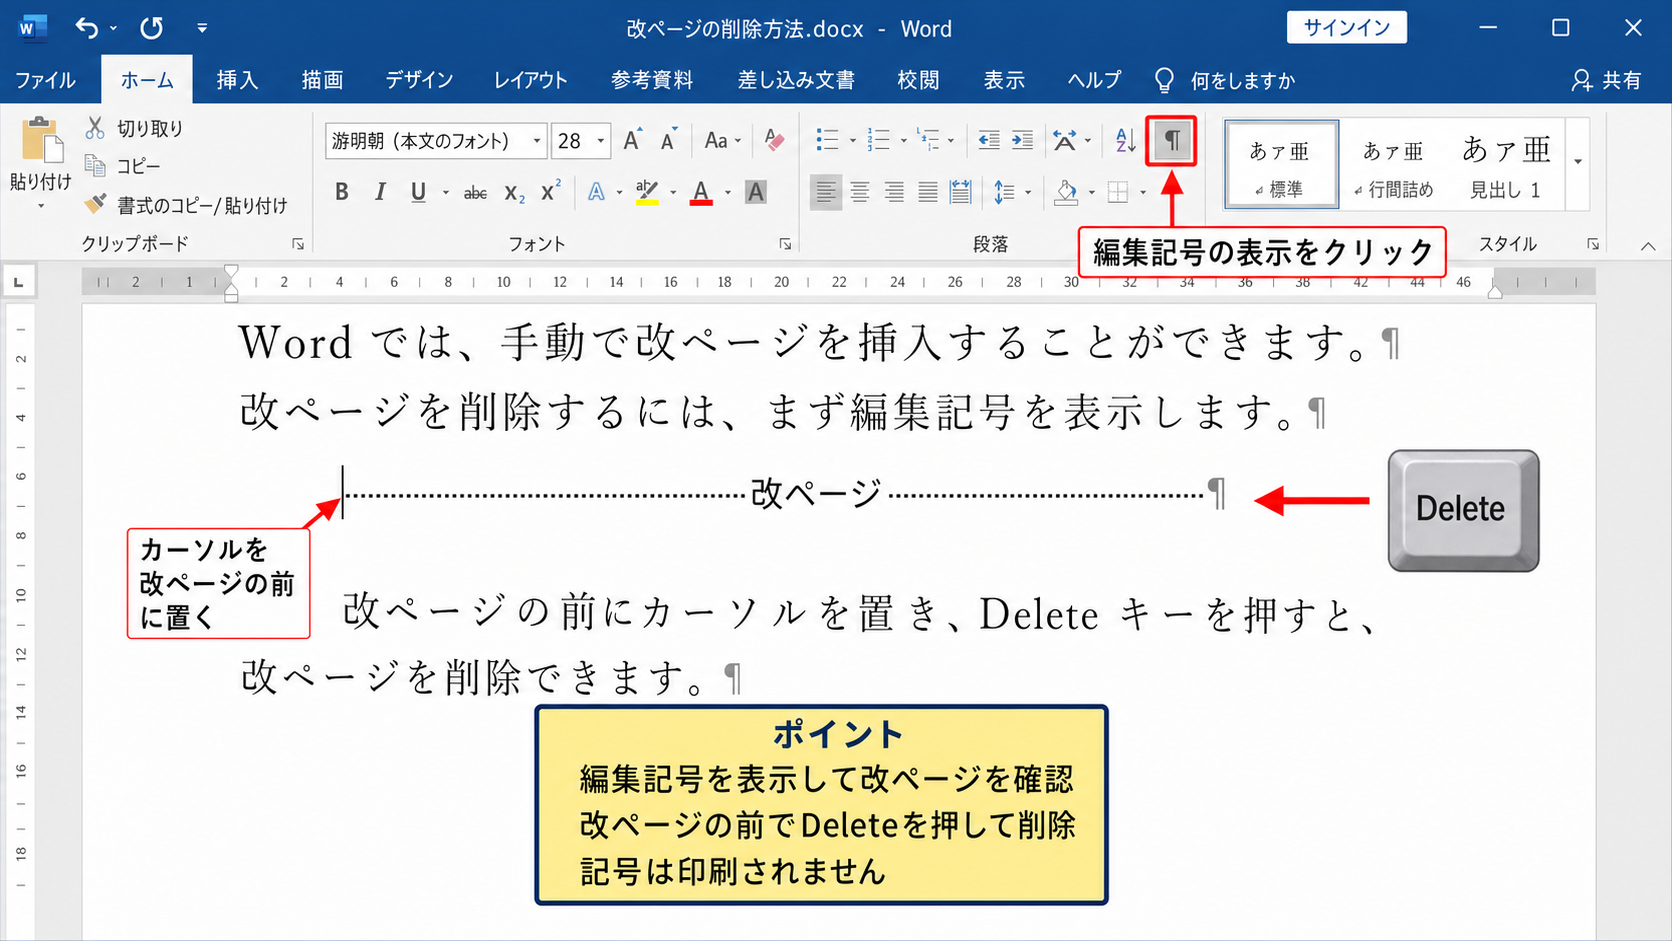Apply strikethrough with the abc icon
This screenshot has height=941, width=1672.
pos(475,192)
